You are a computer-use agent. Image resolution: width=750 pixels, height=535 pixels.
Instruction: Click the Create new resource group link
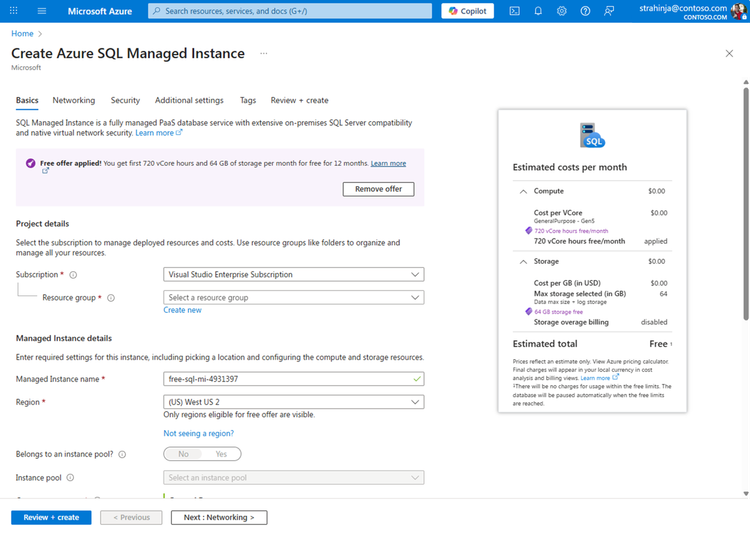[x=183, y=311]
